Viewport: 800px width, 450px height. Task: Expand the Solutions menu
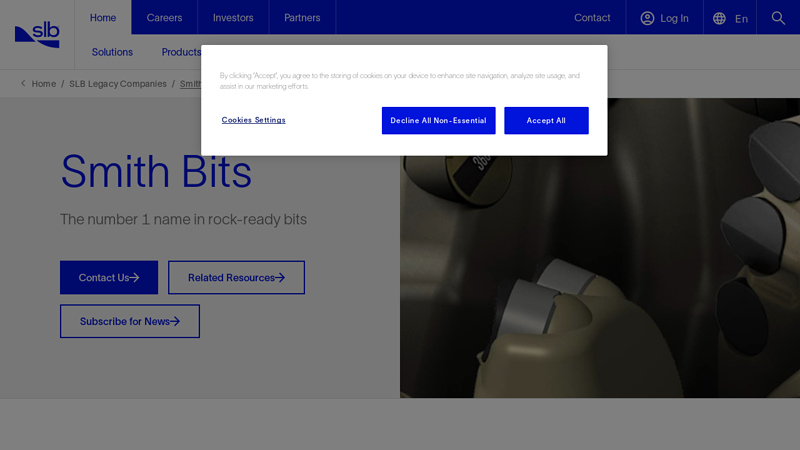(x=112, y=52)
